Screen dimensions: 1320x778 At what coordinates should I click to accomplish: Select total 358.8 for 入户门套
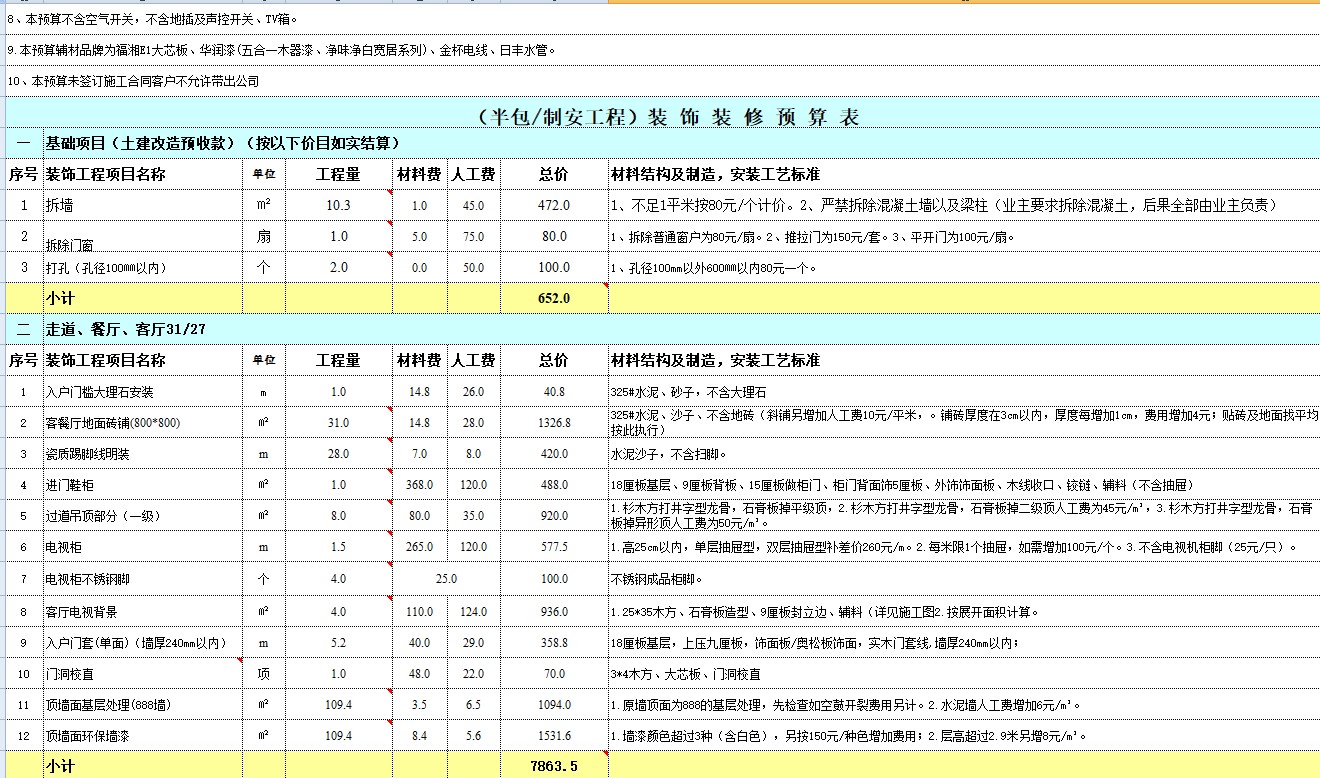tap(554, 642)
